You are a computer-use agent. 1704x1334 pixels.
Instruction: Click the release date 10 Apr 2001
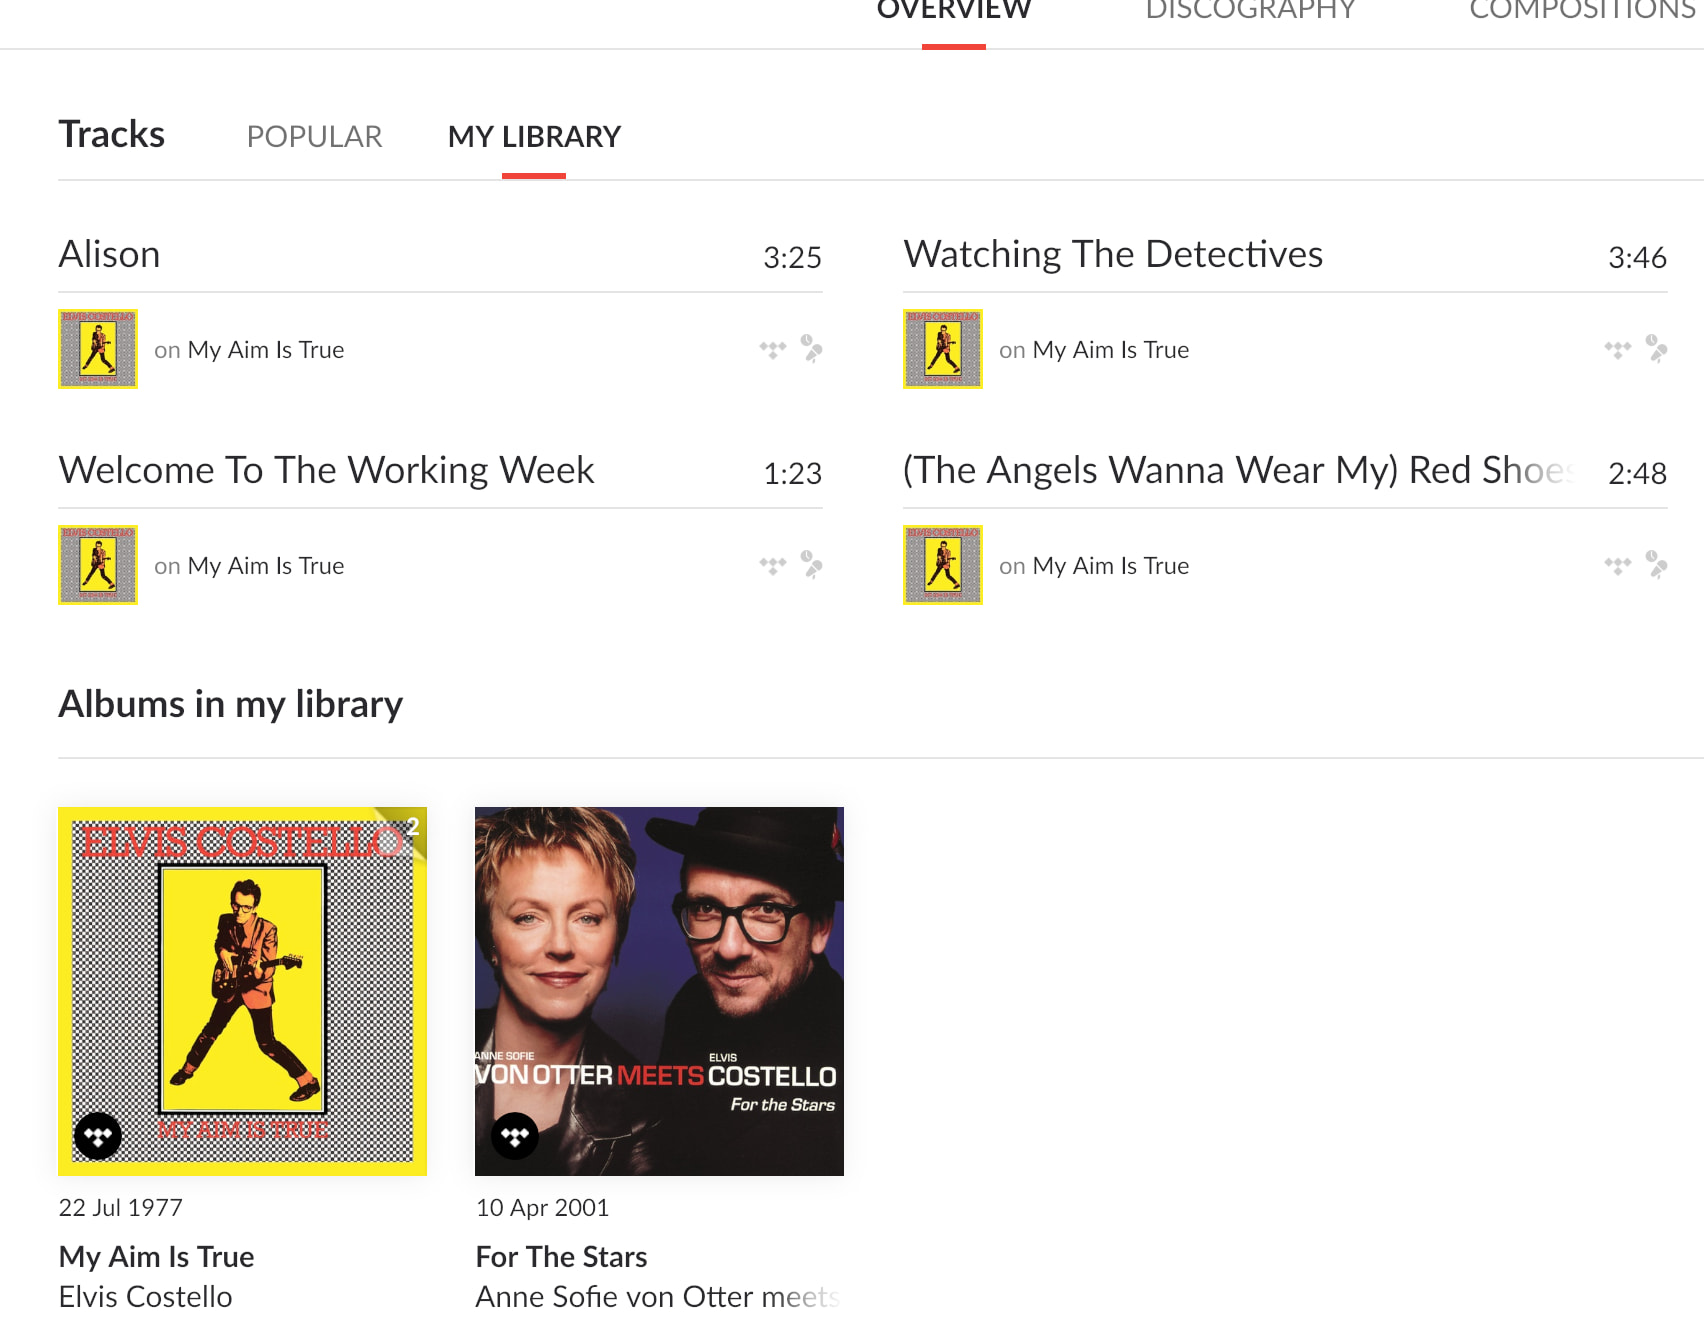(543, 1208)
